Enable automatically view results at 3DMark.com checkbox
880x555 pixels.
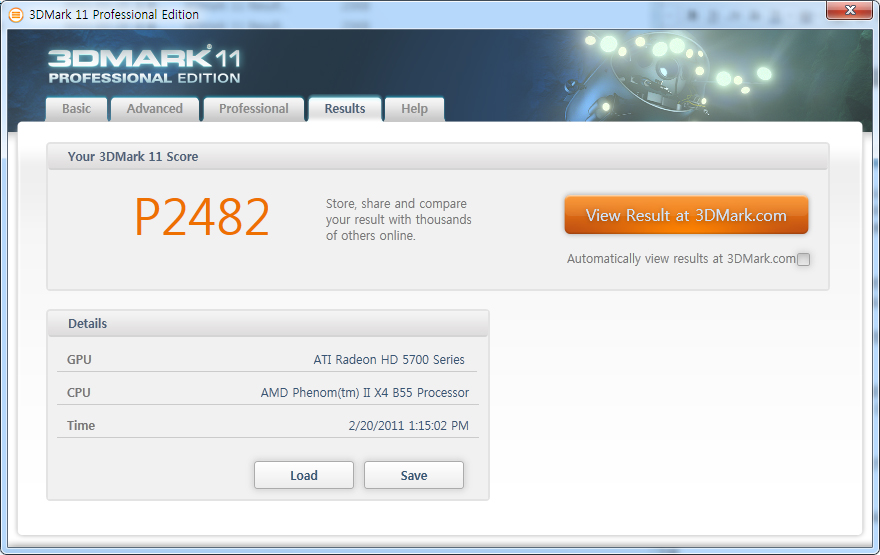[x=803, y=259]
